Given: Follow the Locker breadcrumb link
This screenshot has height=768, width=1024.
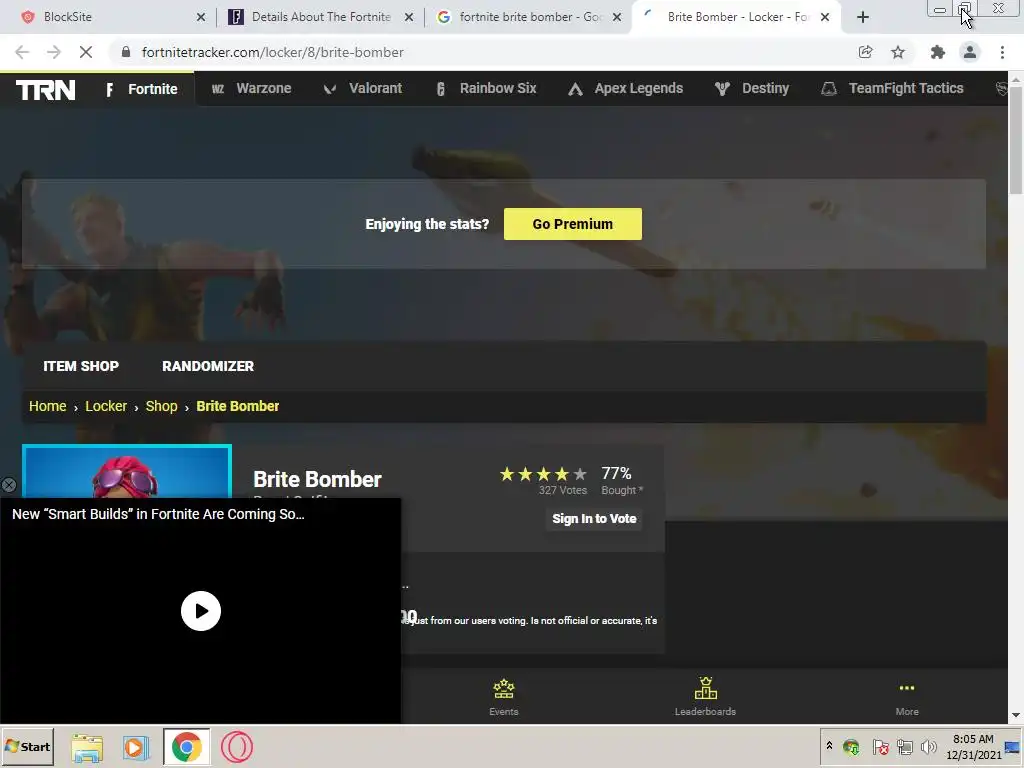Looking at the screenshot, I should point(106,406).
